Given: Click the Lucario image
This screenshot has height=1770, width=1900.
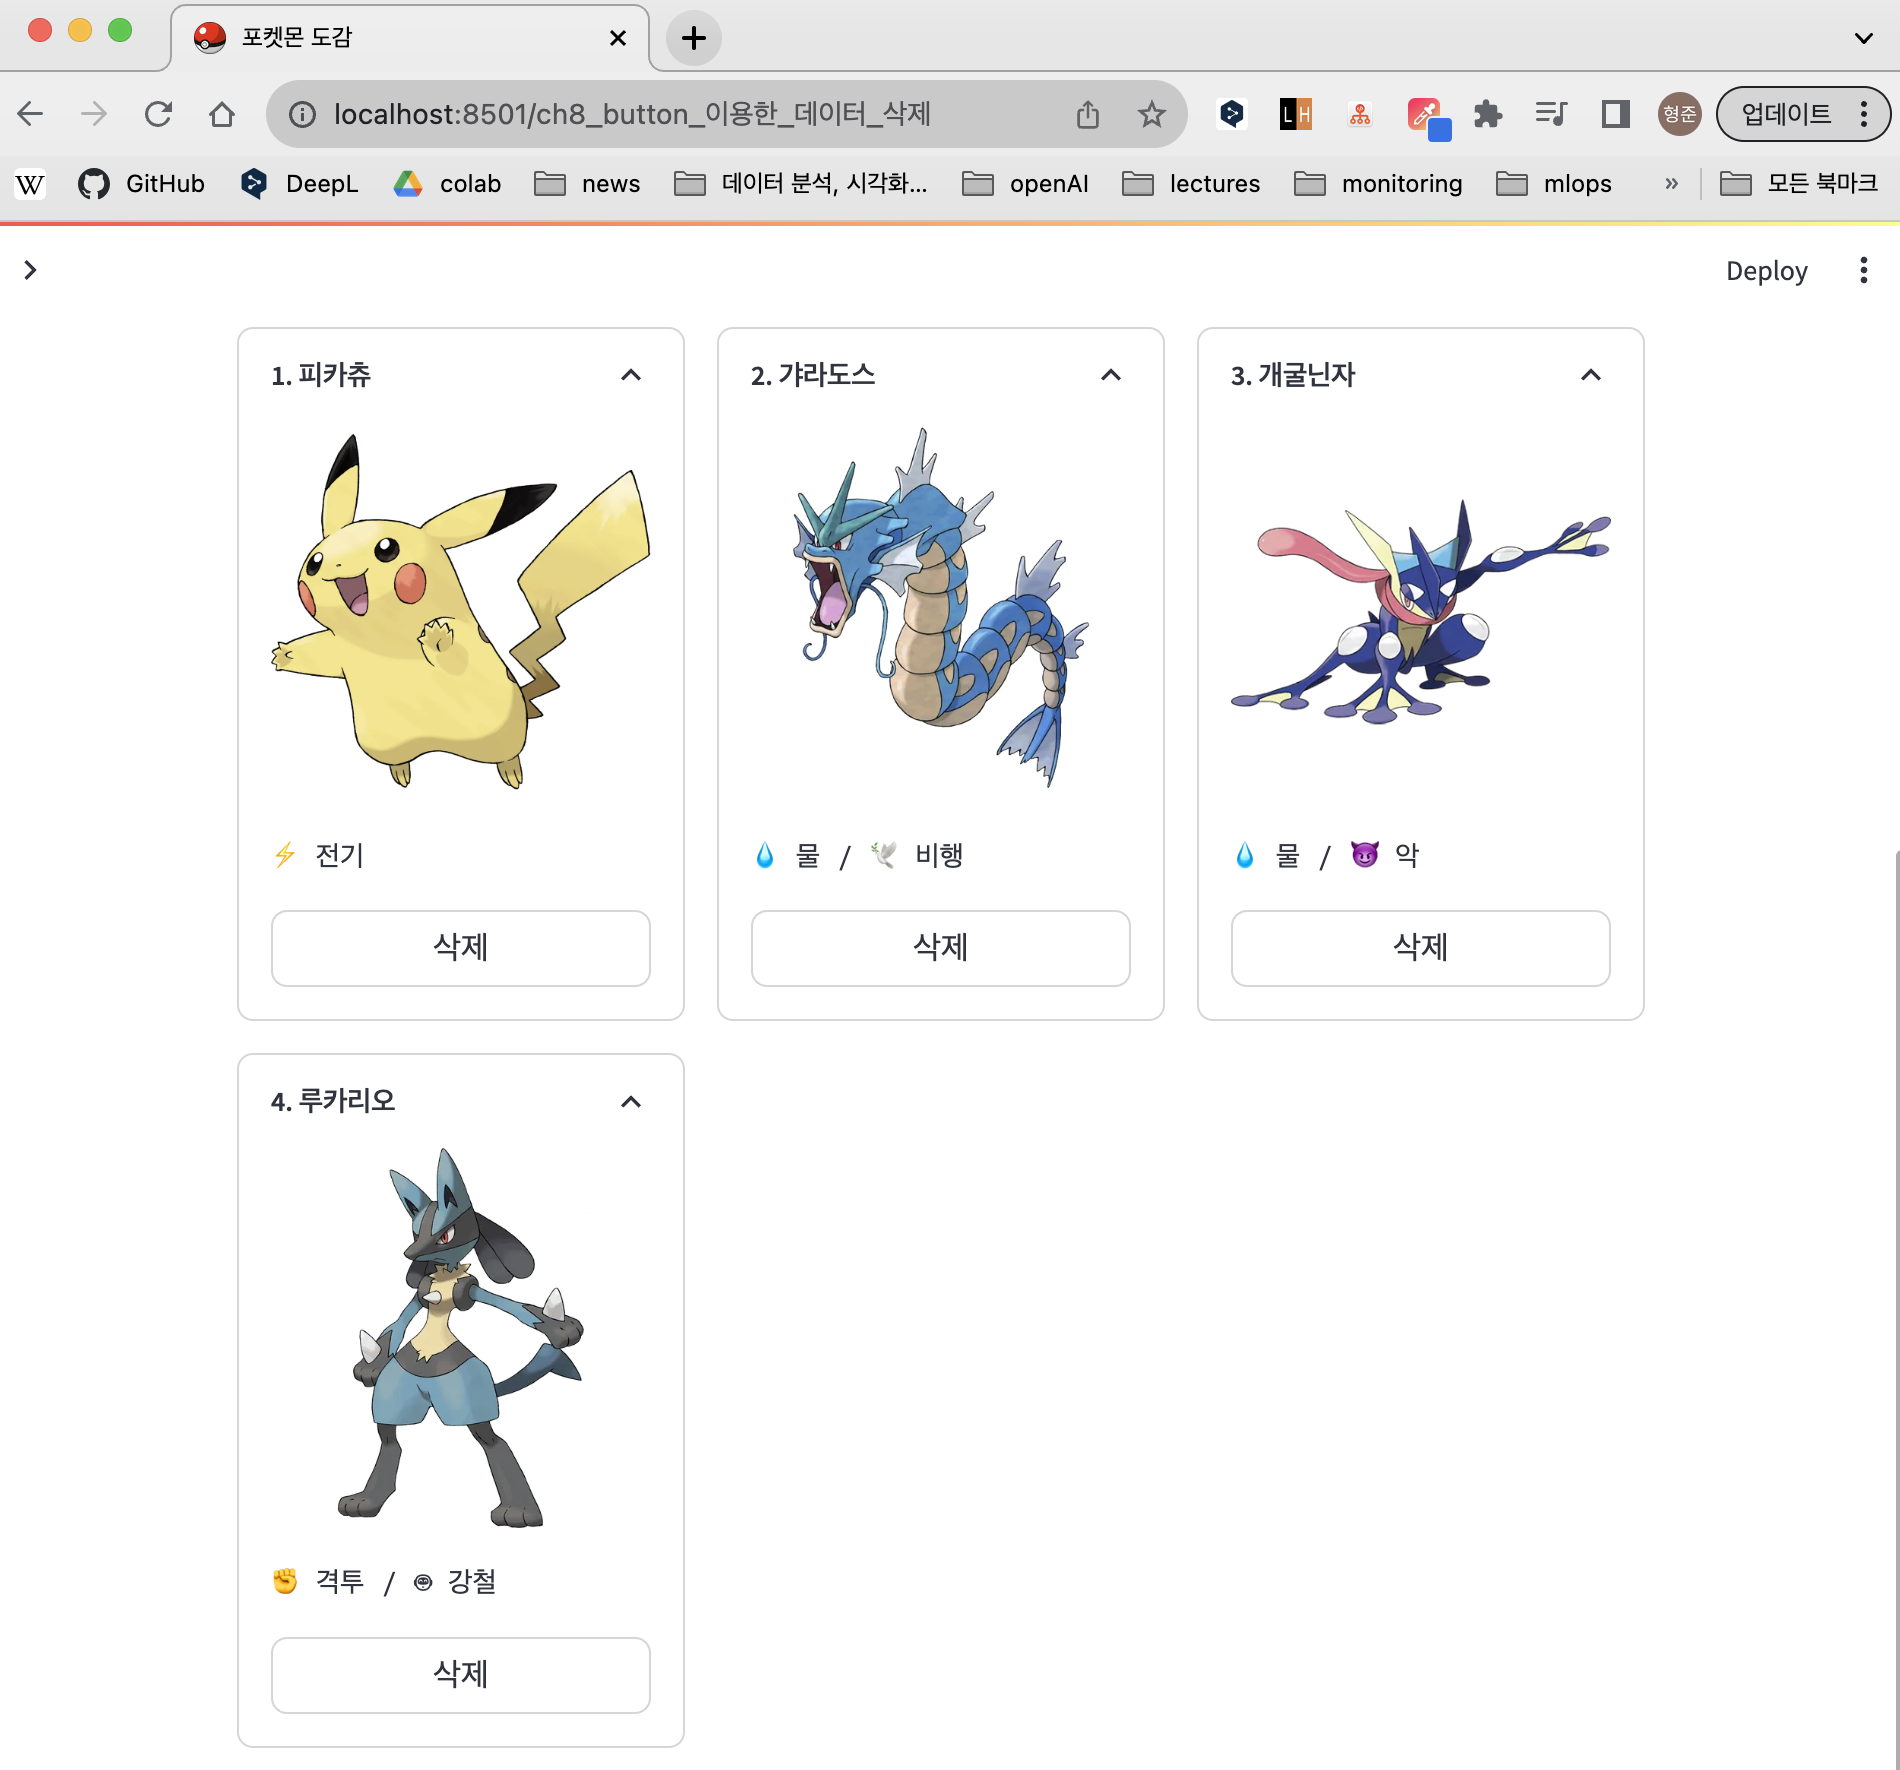Looking at the screenshot, I should pos(461,1338).
